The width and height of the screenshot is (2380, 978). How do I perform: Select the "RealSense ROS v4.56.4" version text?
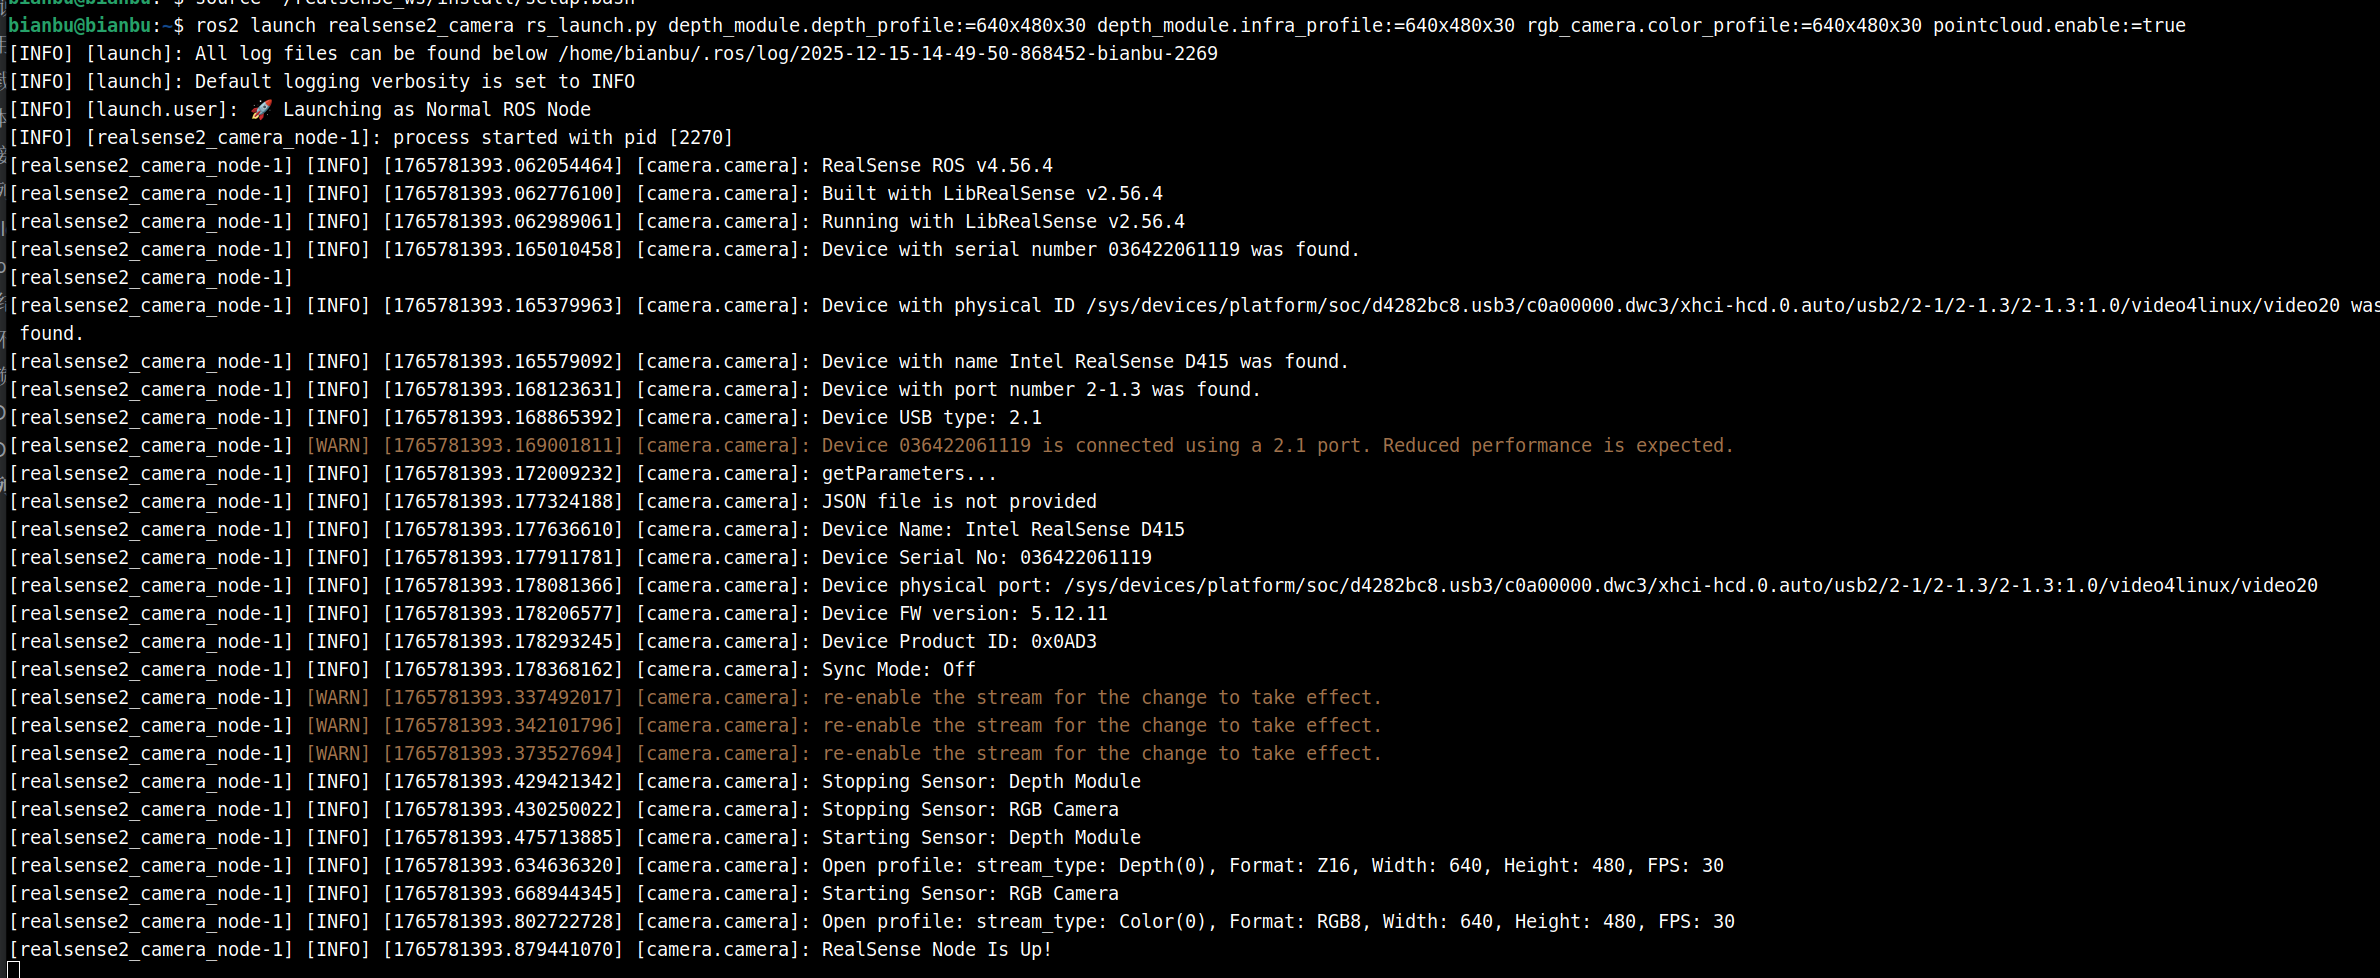936,166
